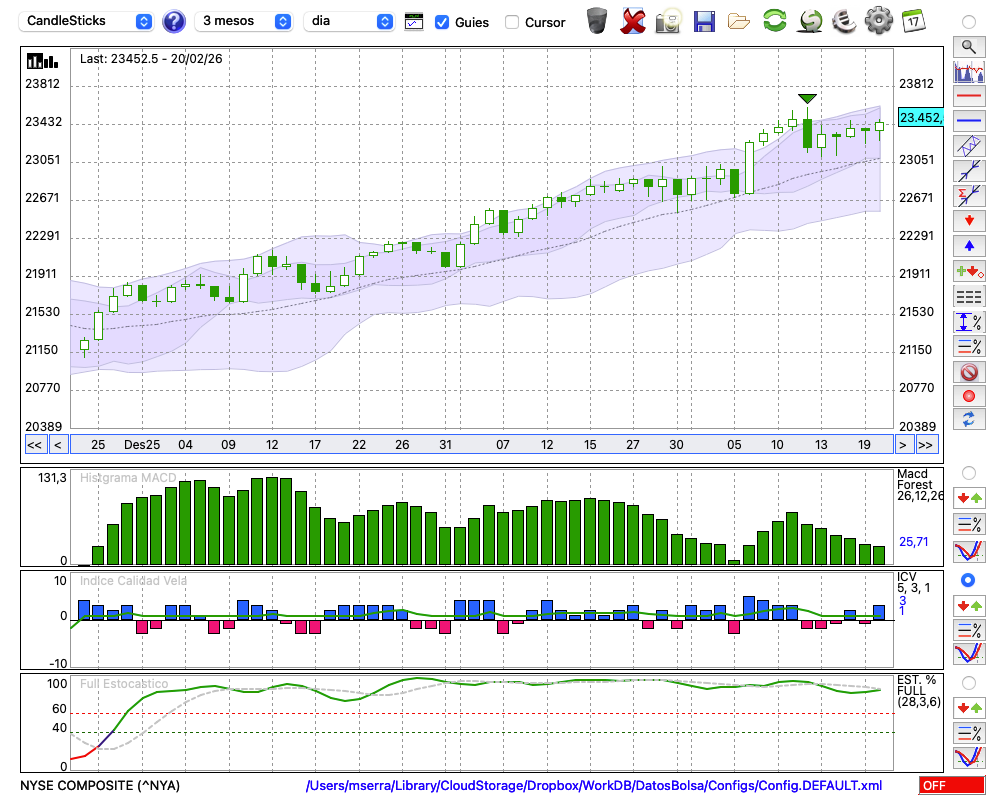Enable the Cursor checkbox
The height and width of the screenshot is (800, 1000).
coord(511,22)
